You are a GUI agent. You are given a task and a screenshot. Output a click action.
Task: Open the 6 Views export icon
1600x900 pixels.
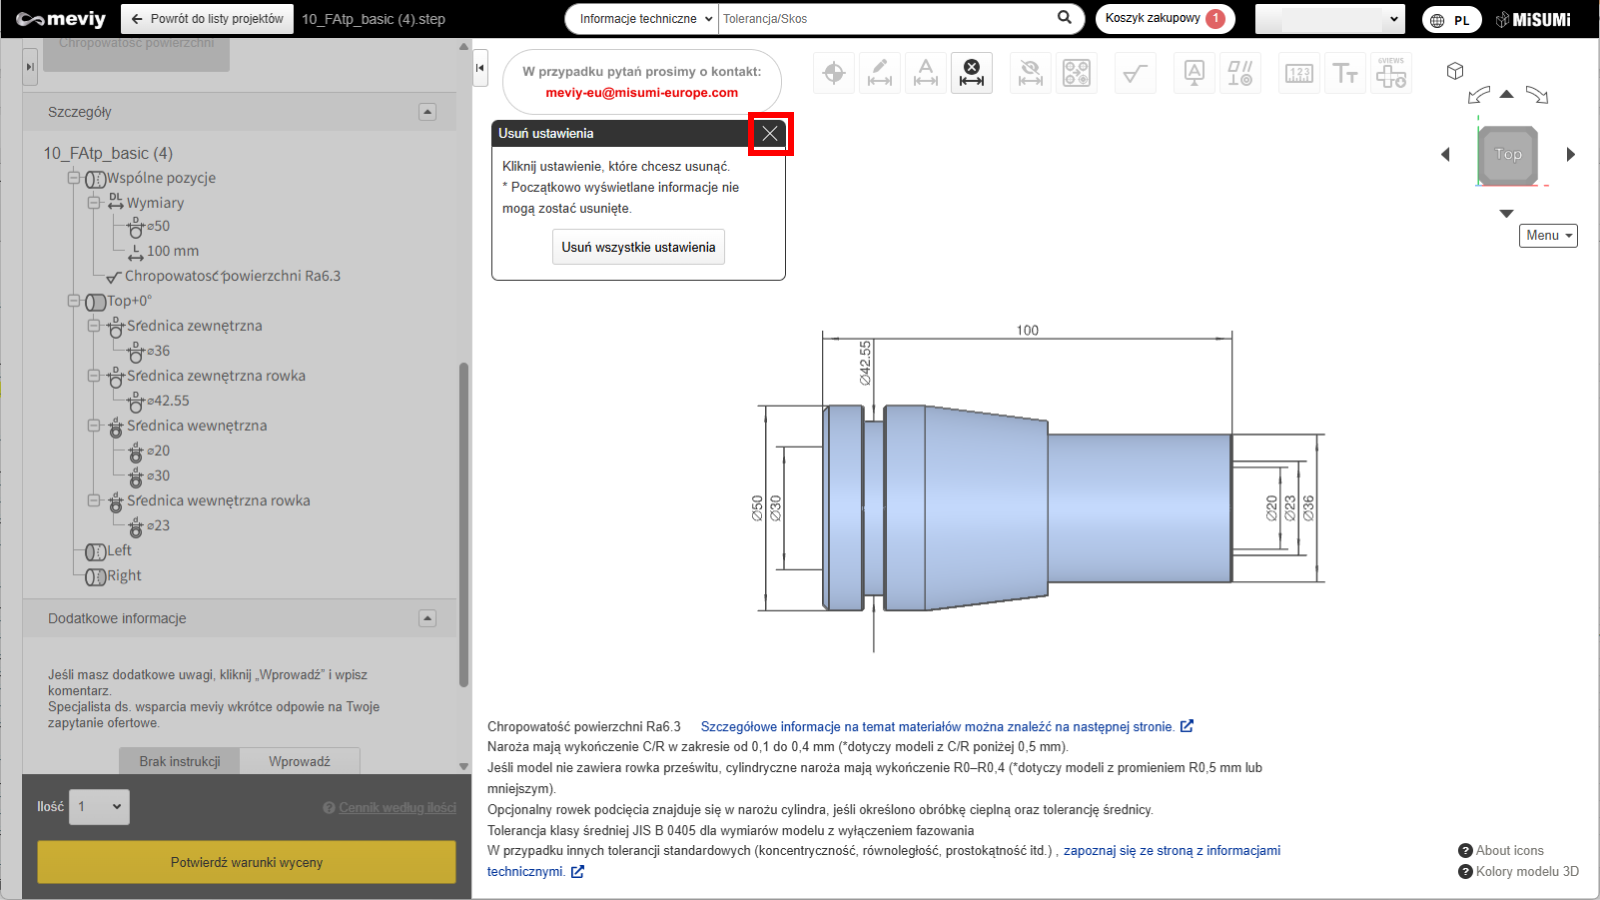(1391, 73)
